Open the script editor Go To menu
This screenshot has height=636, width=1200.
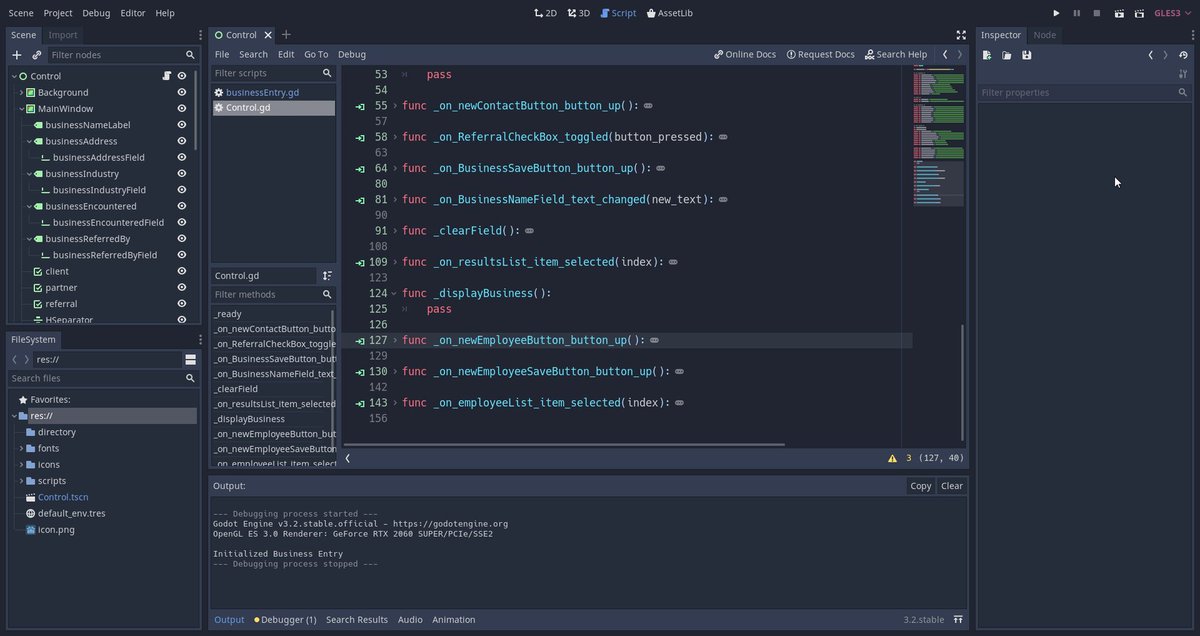coord(316,54)
